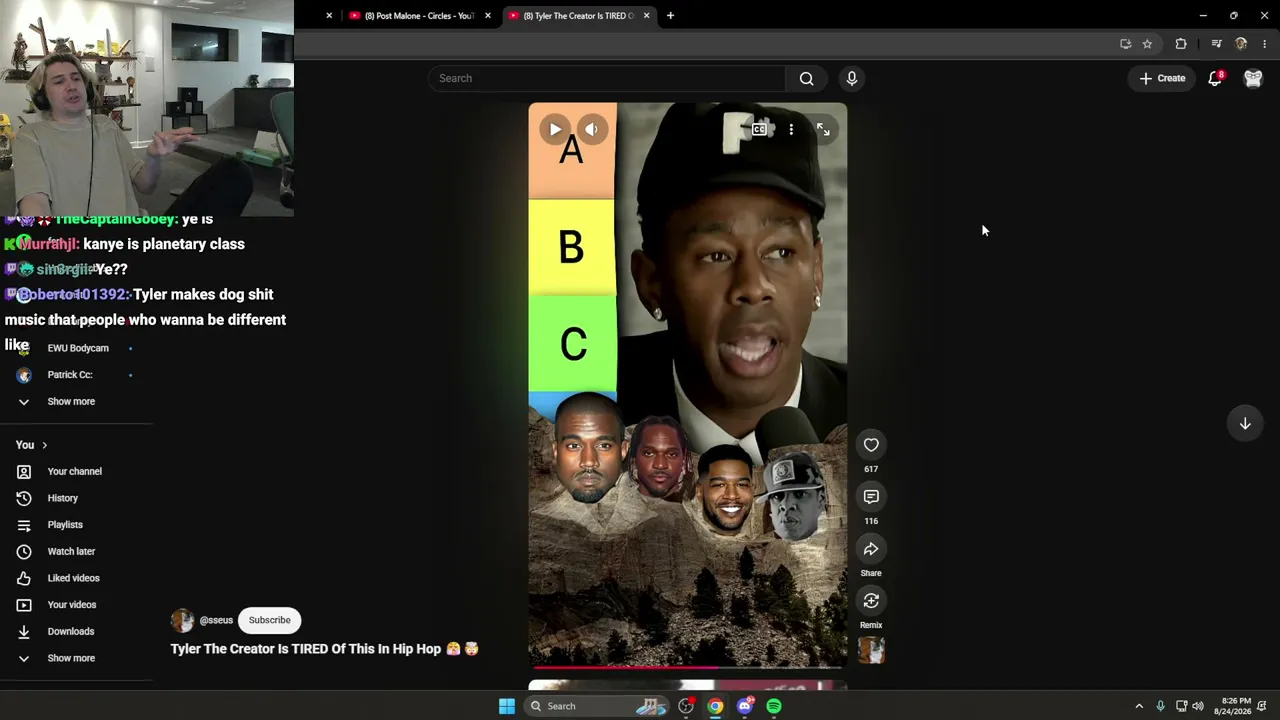Image resolution: width=1280 pixels, height=720 pixels.
Task: Toggle closed captions on the short
Action: pyautogui.click(x=759, y=129)
